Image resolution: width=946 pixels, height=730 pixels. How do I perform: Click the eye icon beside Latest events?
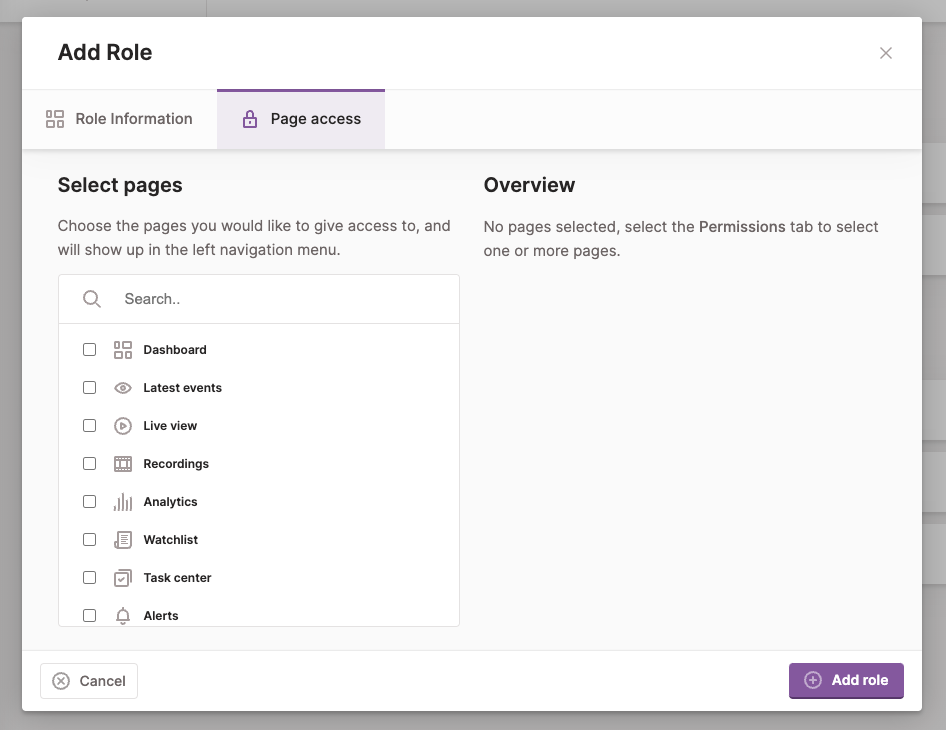122,387
